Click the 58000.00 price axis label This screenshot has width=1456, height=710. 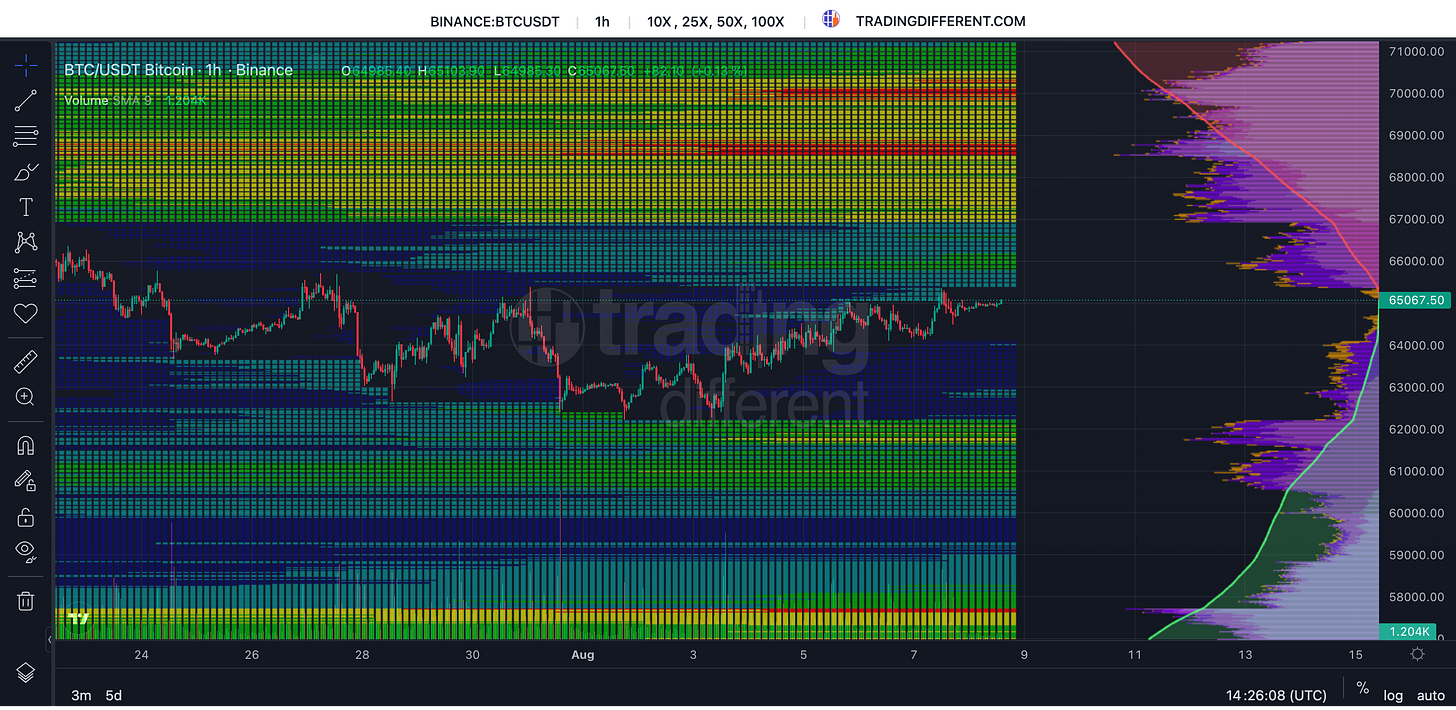point(1416,597)
